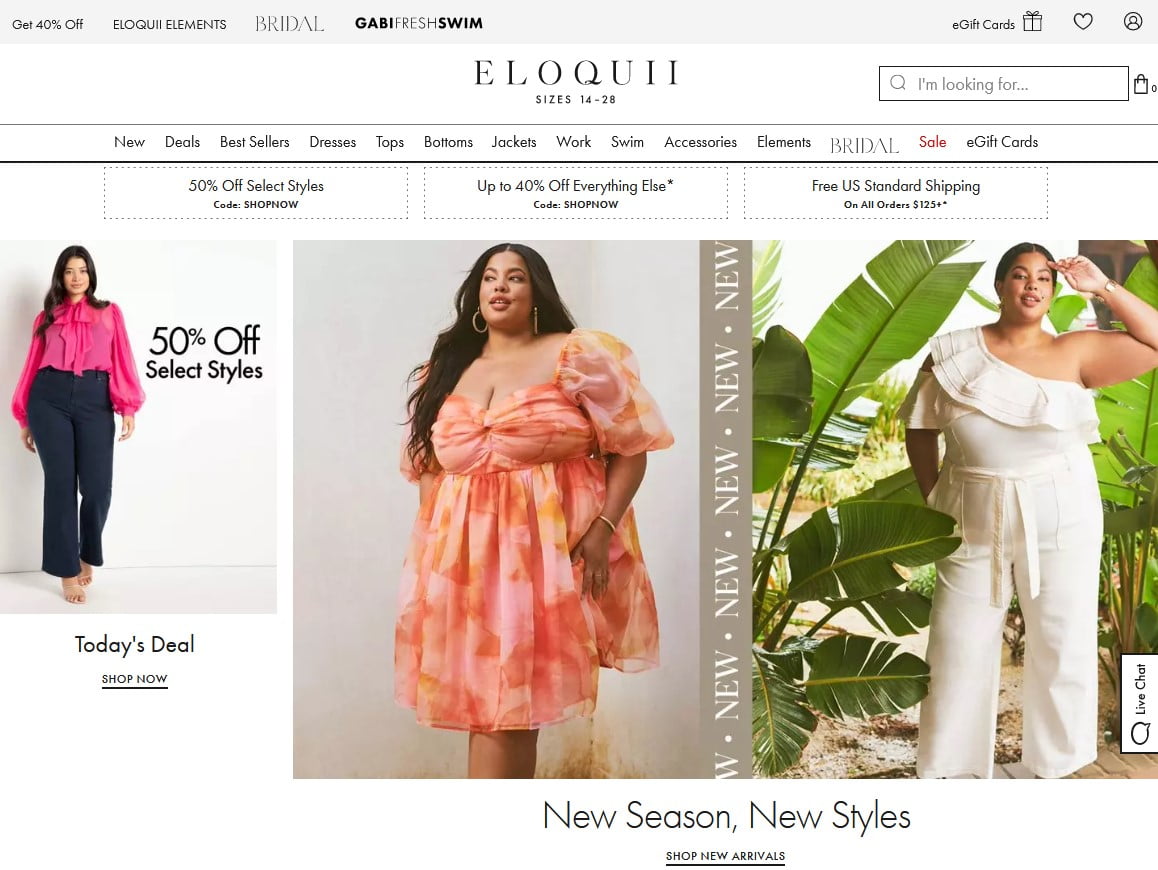
Task: Open the eGift Cards gift box icon
Action: [1032, 21]
